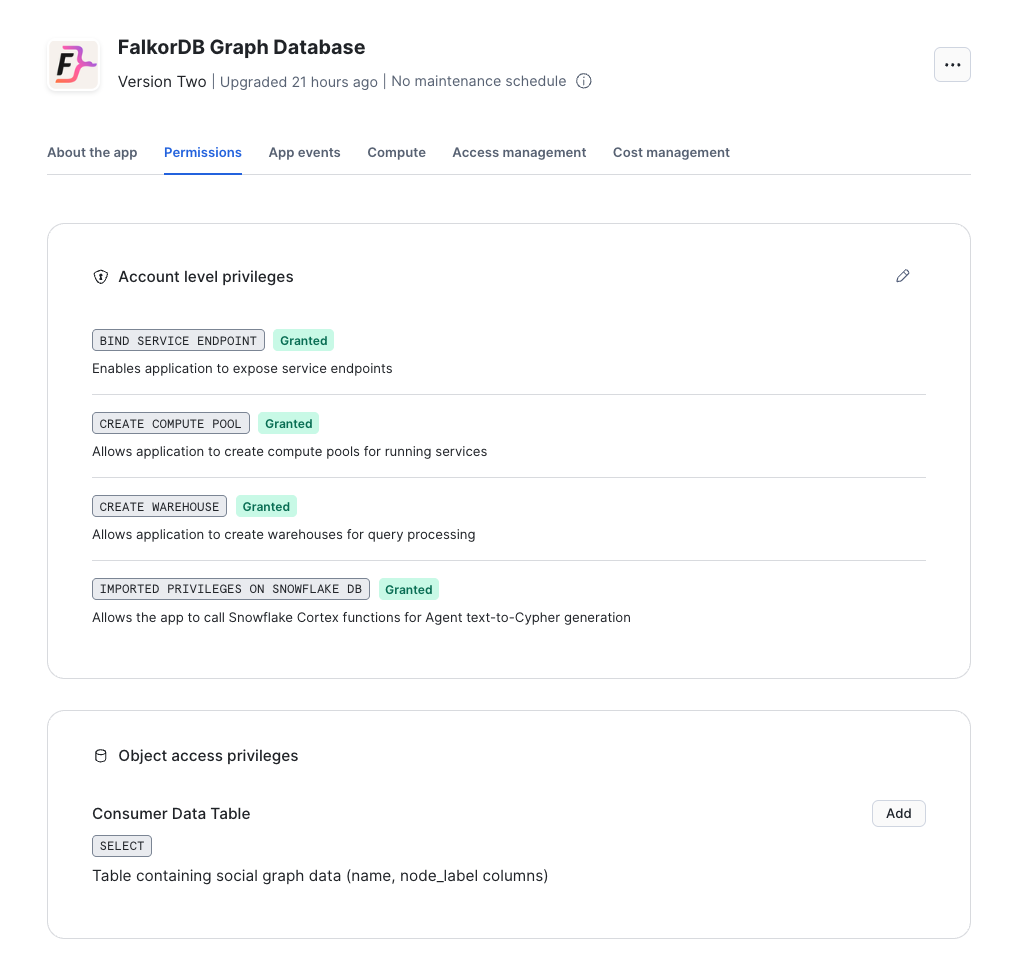View the Cost management tab

671,152
